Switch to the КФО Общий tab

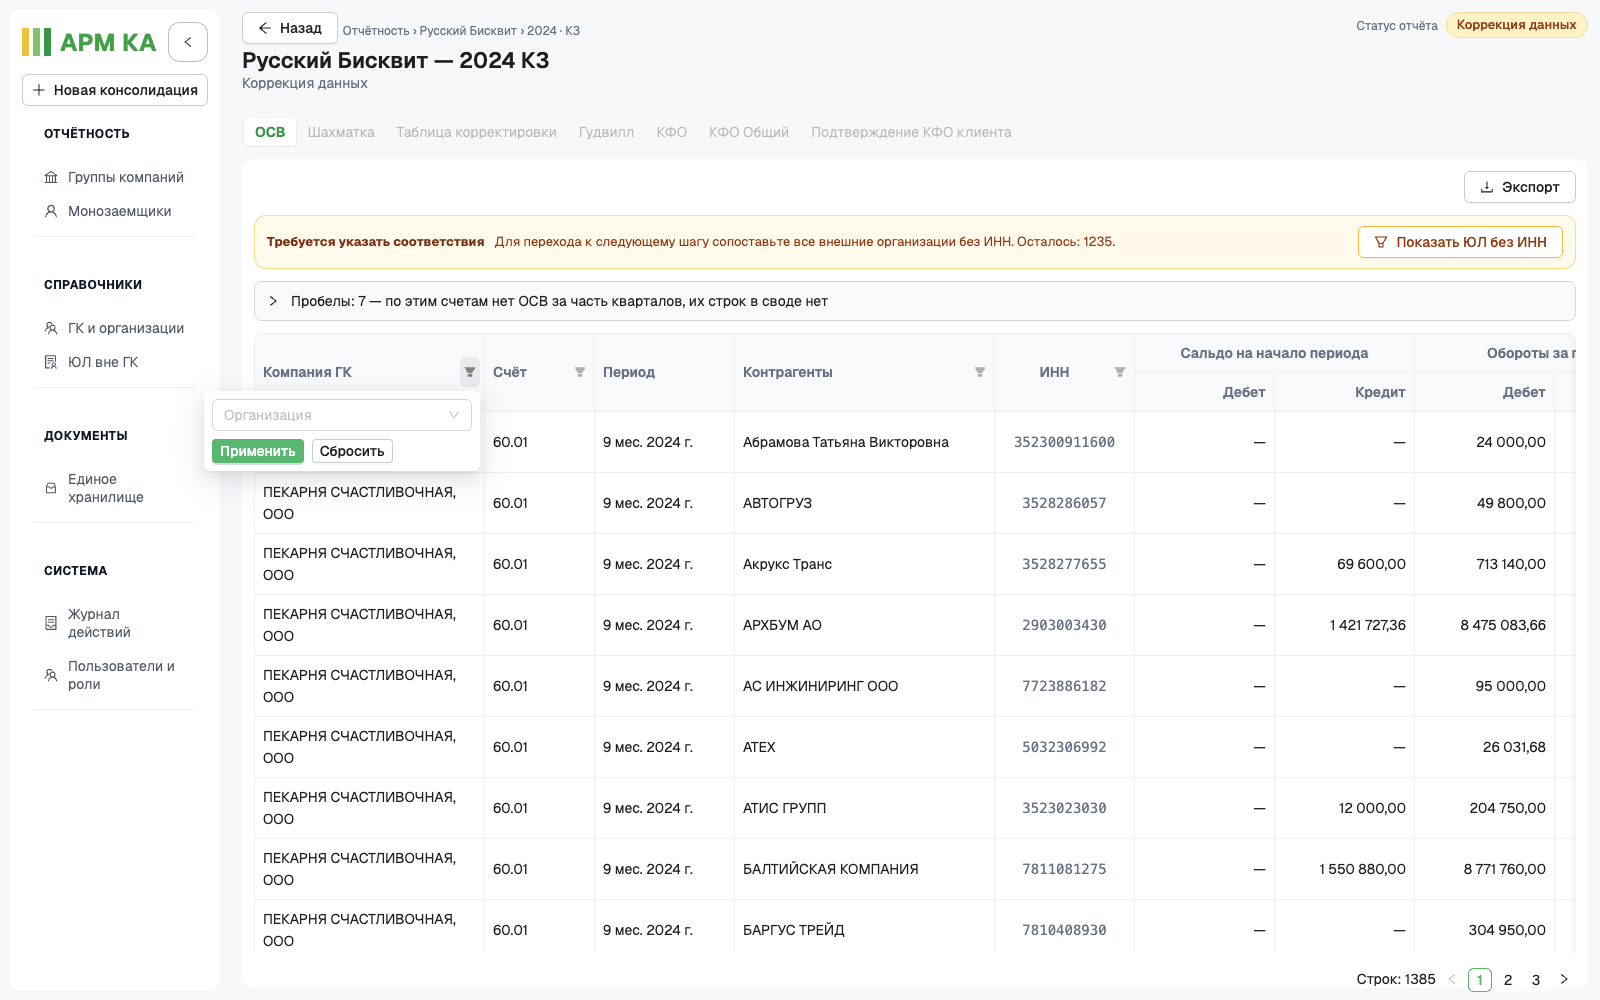coord(749,132)
